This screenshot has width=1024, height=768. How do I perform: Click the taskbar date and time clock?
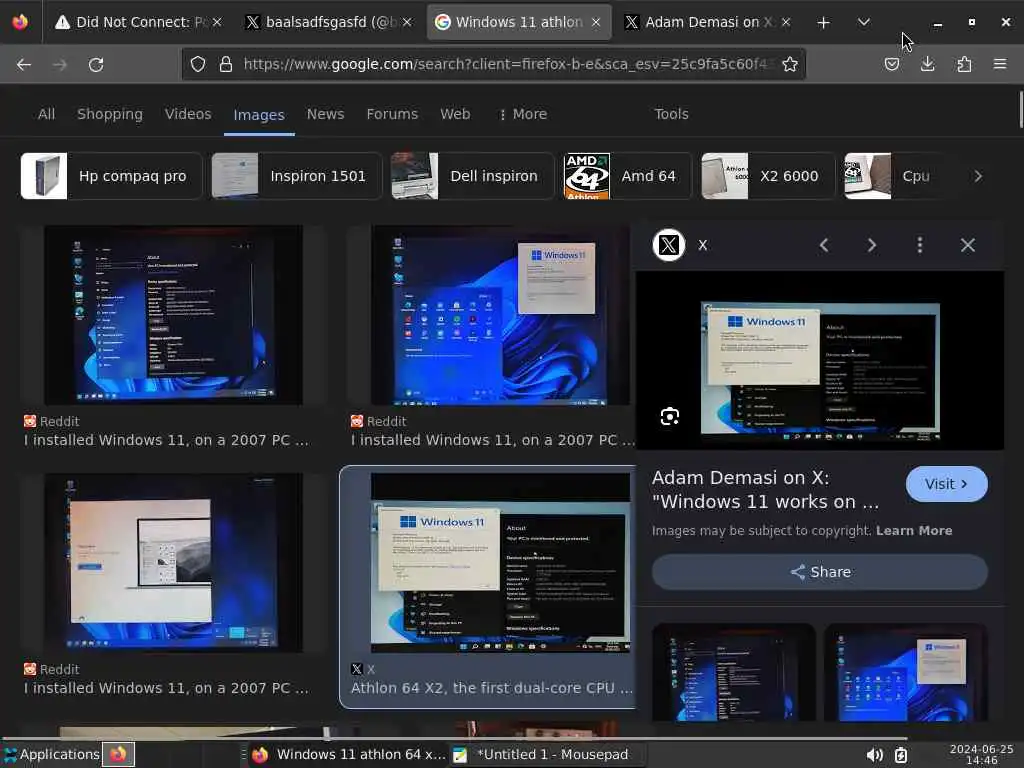click(981, 754)
